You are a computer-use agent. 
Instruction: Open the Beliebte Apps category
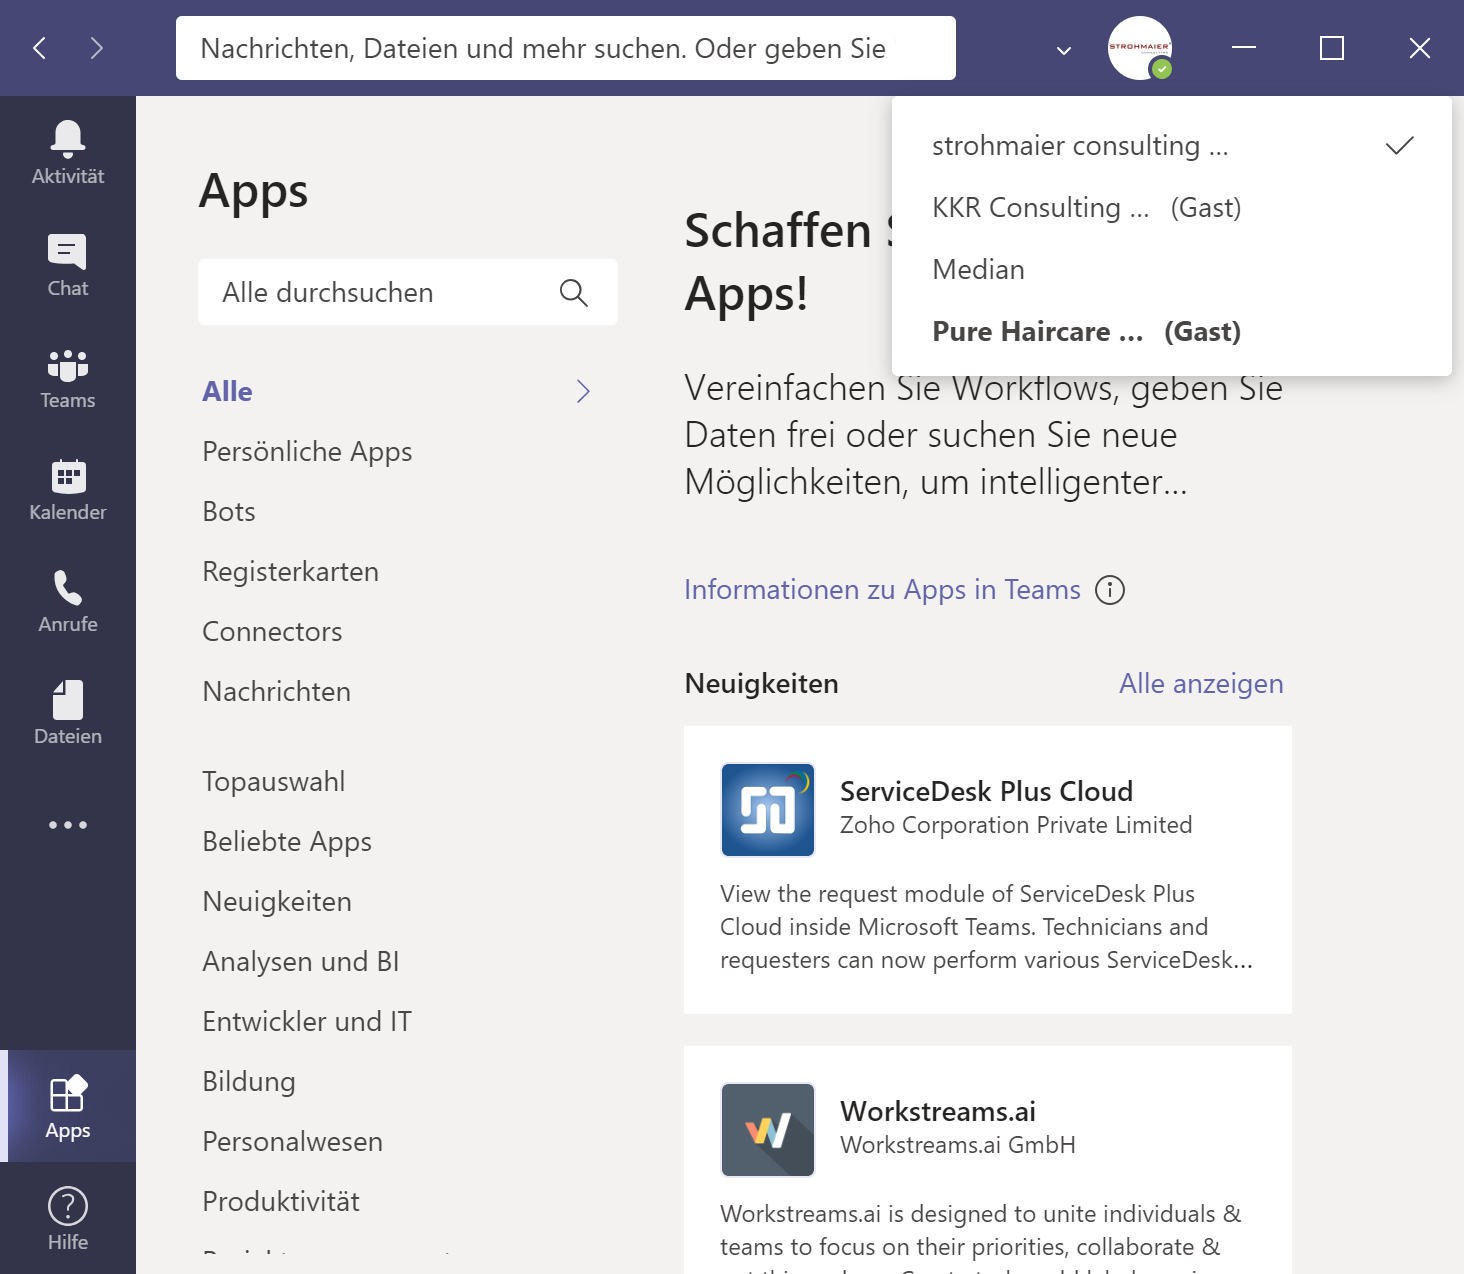click(x=287, y=842)
